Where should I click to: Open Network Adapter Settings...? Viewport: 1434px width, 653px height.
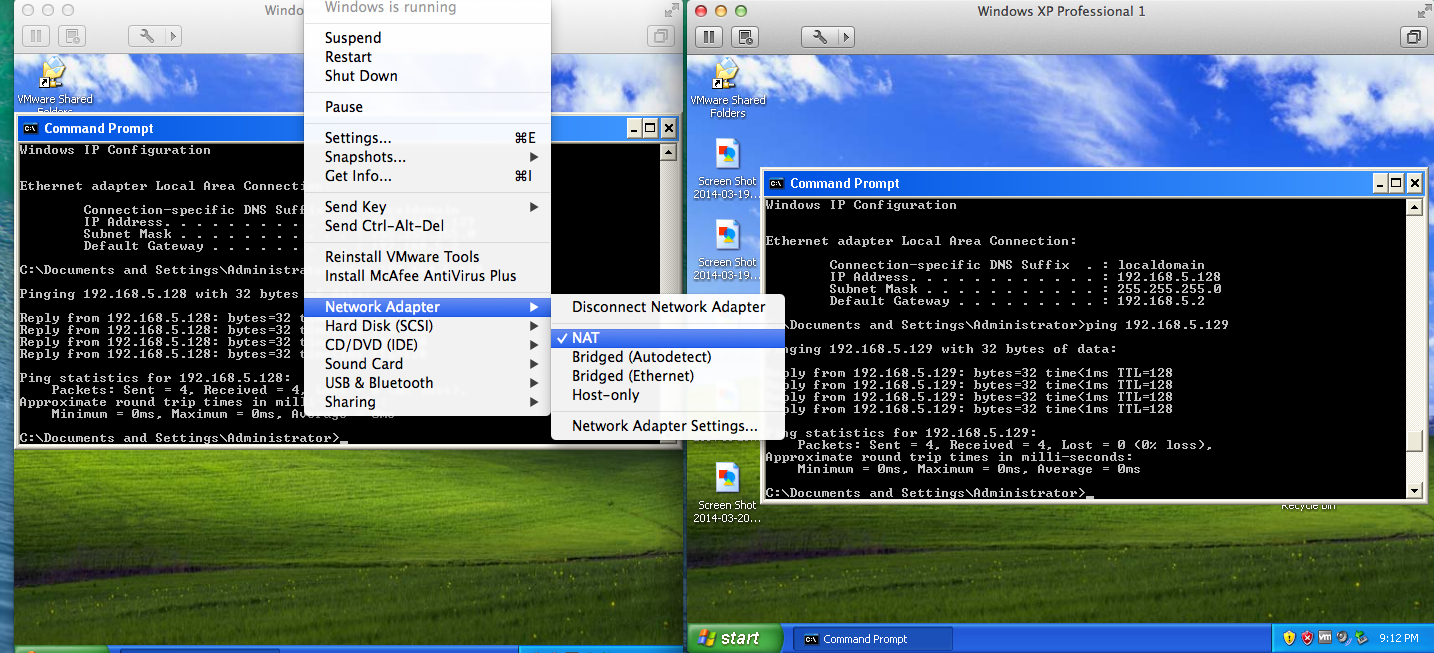point(668,426)
